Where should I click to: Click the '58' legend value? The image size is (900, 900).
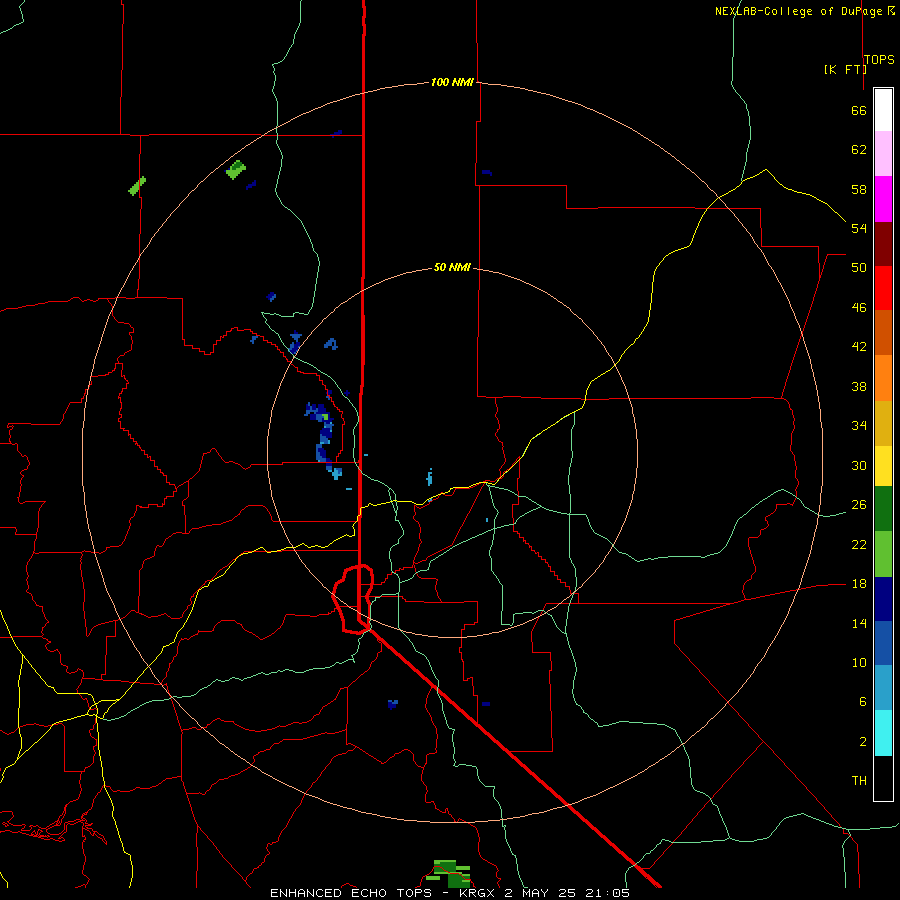pos(859,189)
